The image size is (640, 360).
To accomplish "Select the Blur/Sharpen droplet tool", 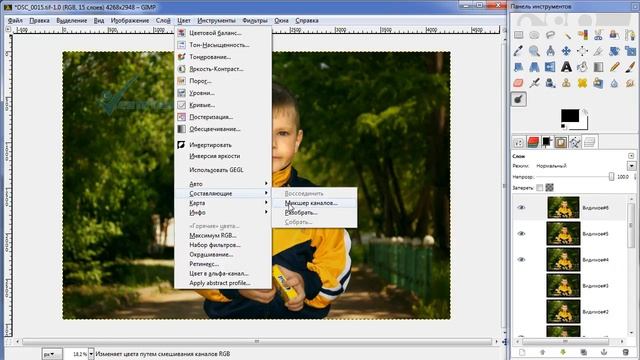I will click(615, 83).
